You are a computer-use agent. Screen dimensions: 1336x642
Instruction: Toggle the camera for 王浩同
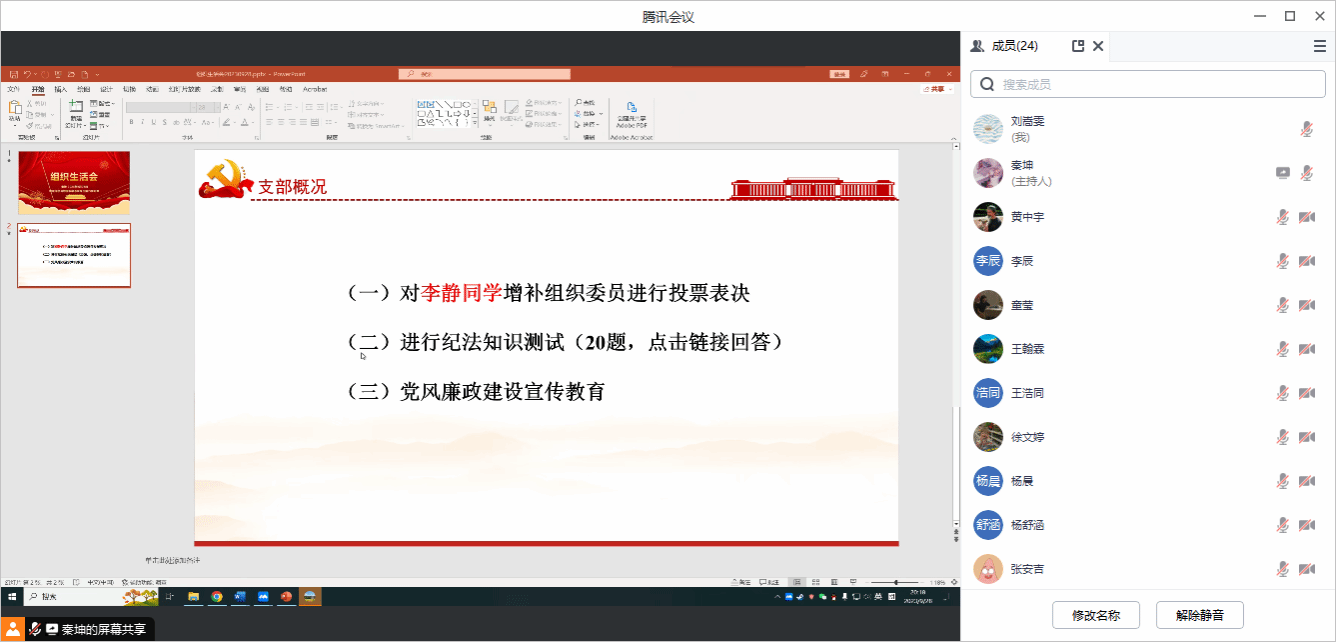[1306, 393]
